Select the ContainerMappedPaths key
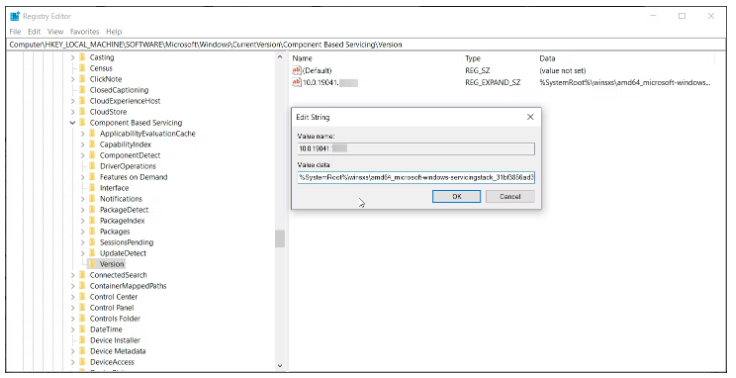Viewport: 736px width, 378px height. [x=128, y=285]
